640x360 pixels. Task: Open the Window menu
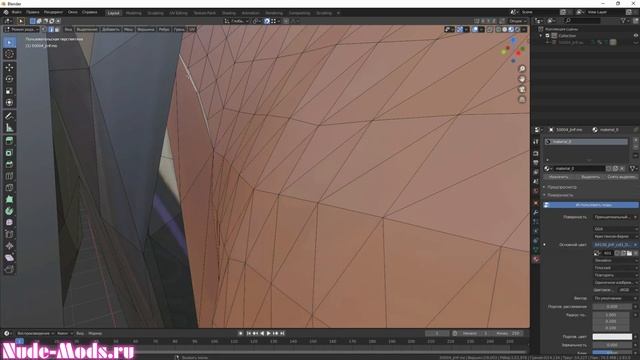coord(73,12)
